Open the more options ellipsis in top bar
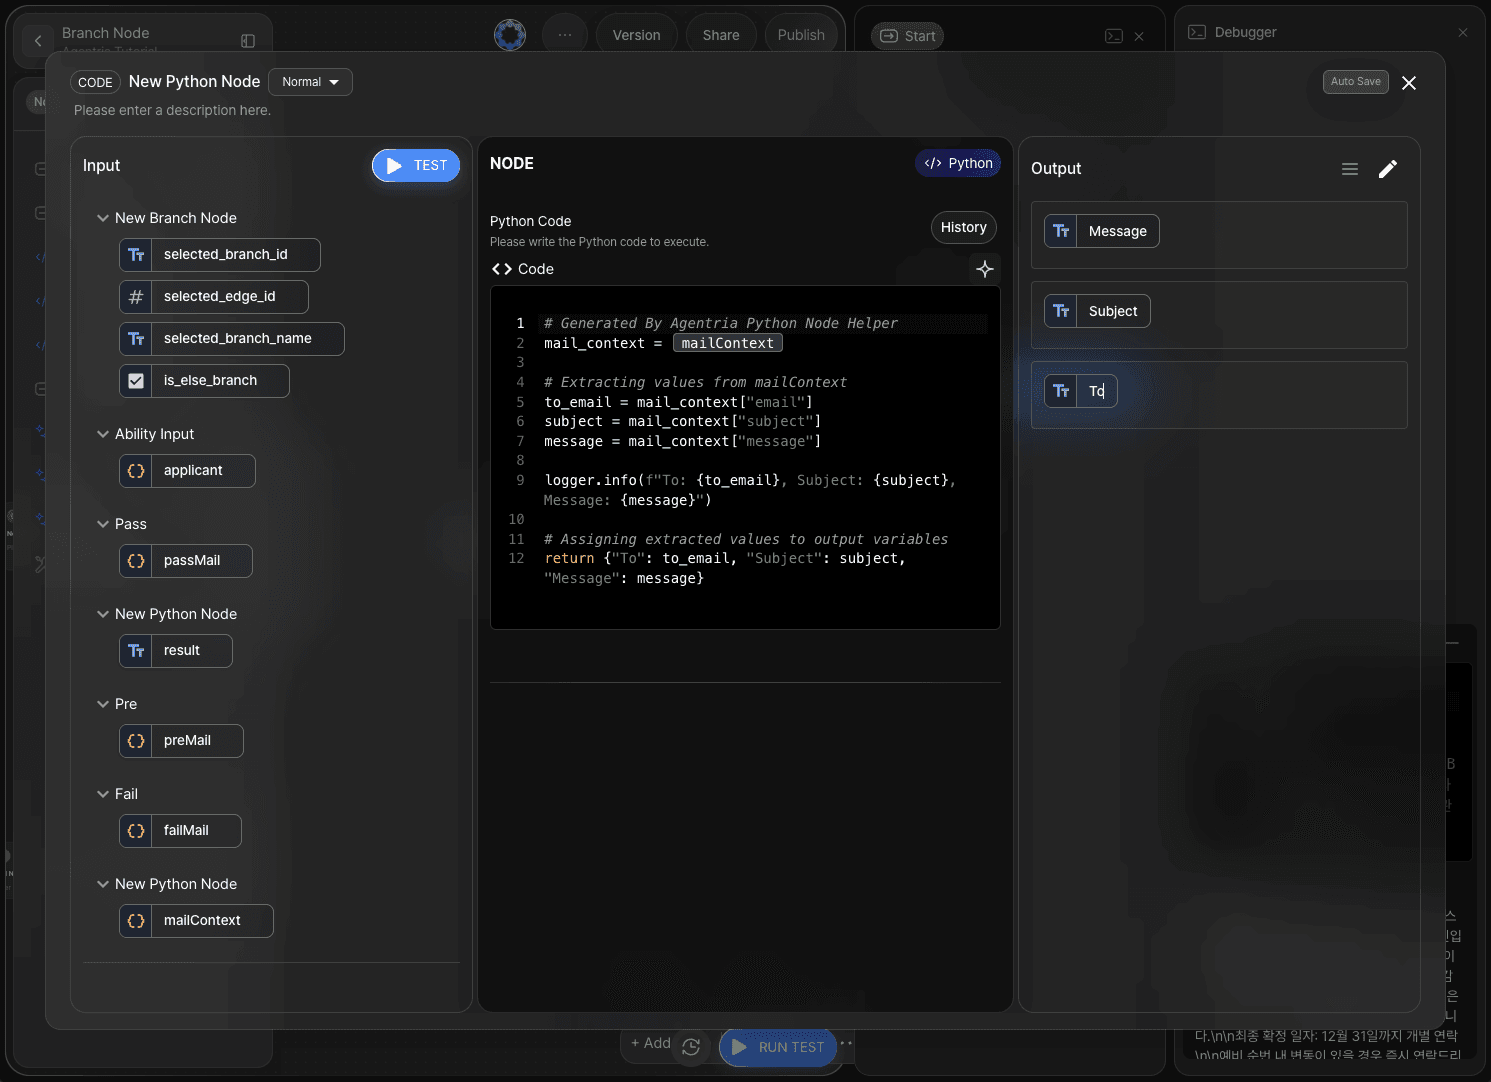Image resolution: width=1491 pixels, height=1082 pixels. tap(565, 35)
